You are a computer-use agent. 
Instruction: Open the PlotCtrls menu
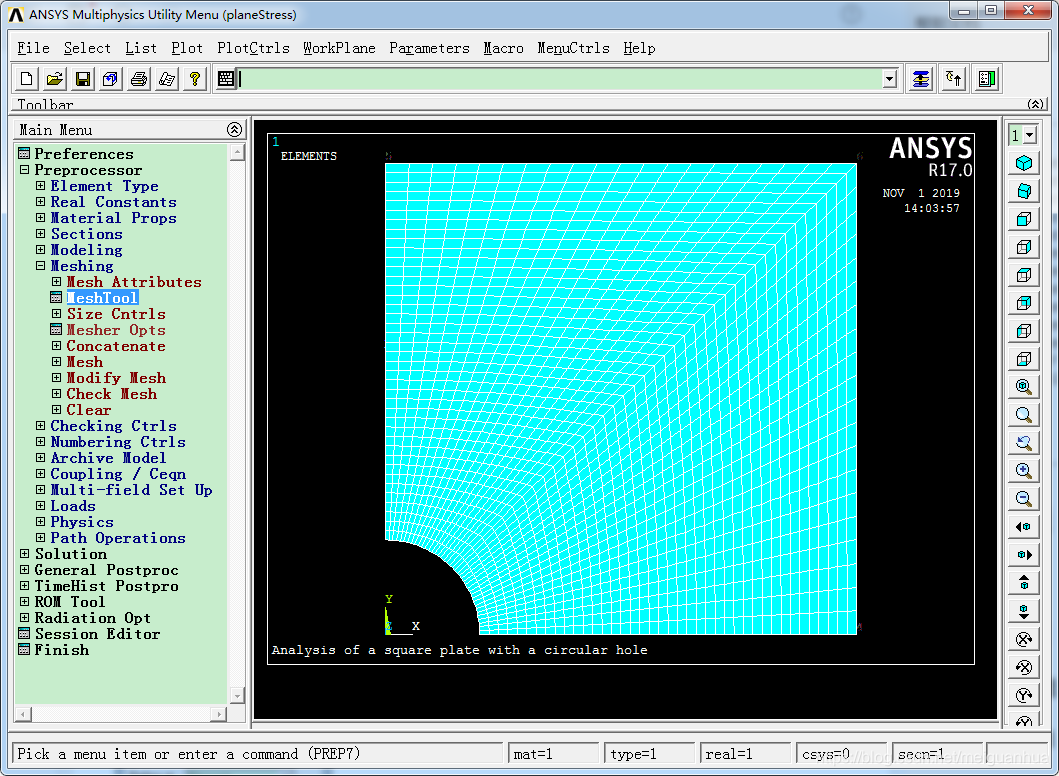(253, 48)
